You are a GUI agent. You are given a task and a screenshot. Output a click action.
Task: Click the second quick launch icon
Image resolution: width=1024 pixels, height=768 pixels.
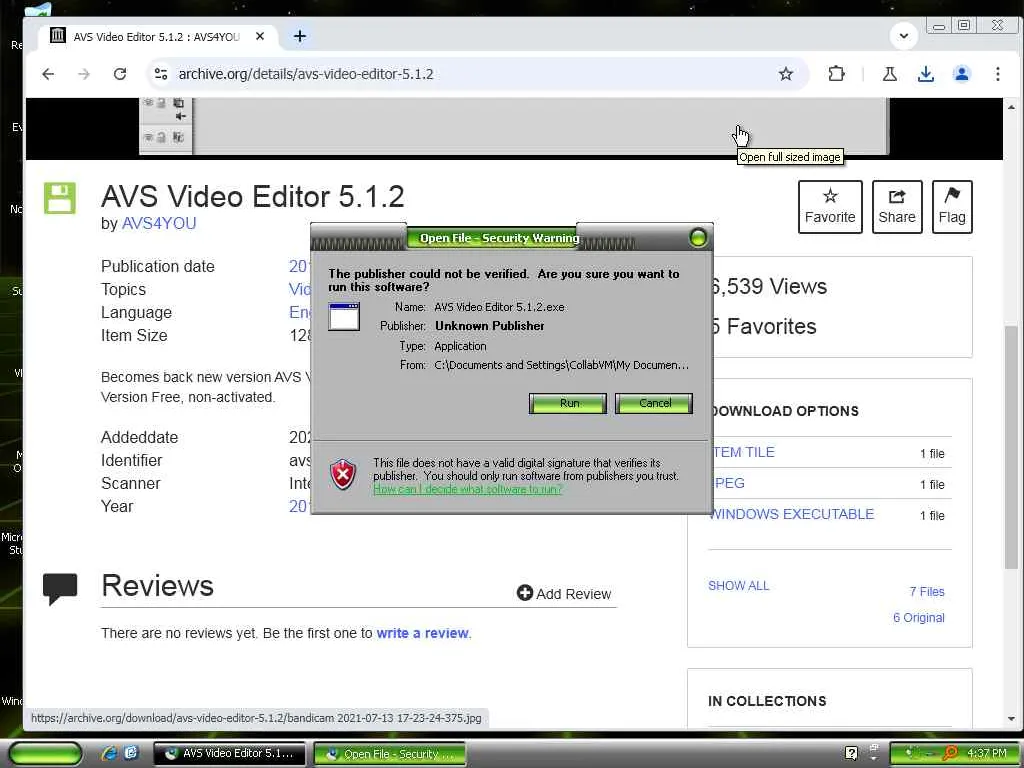(x=131, y=754)
